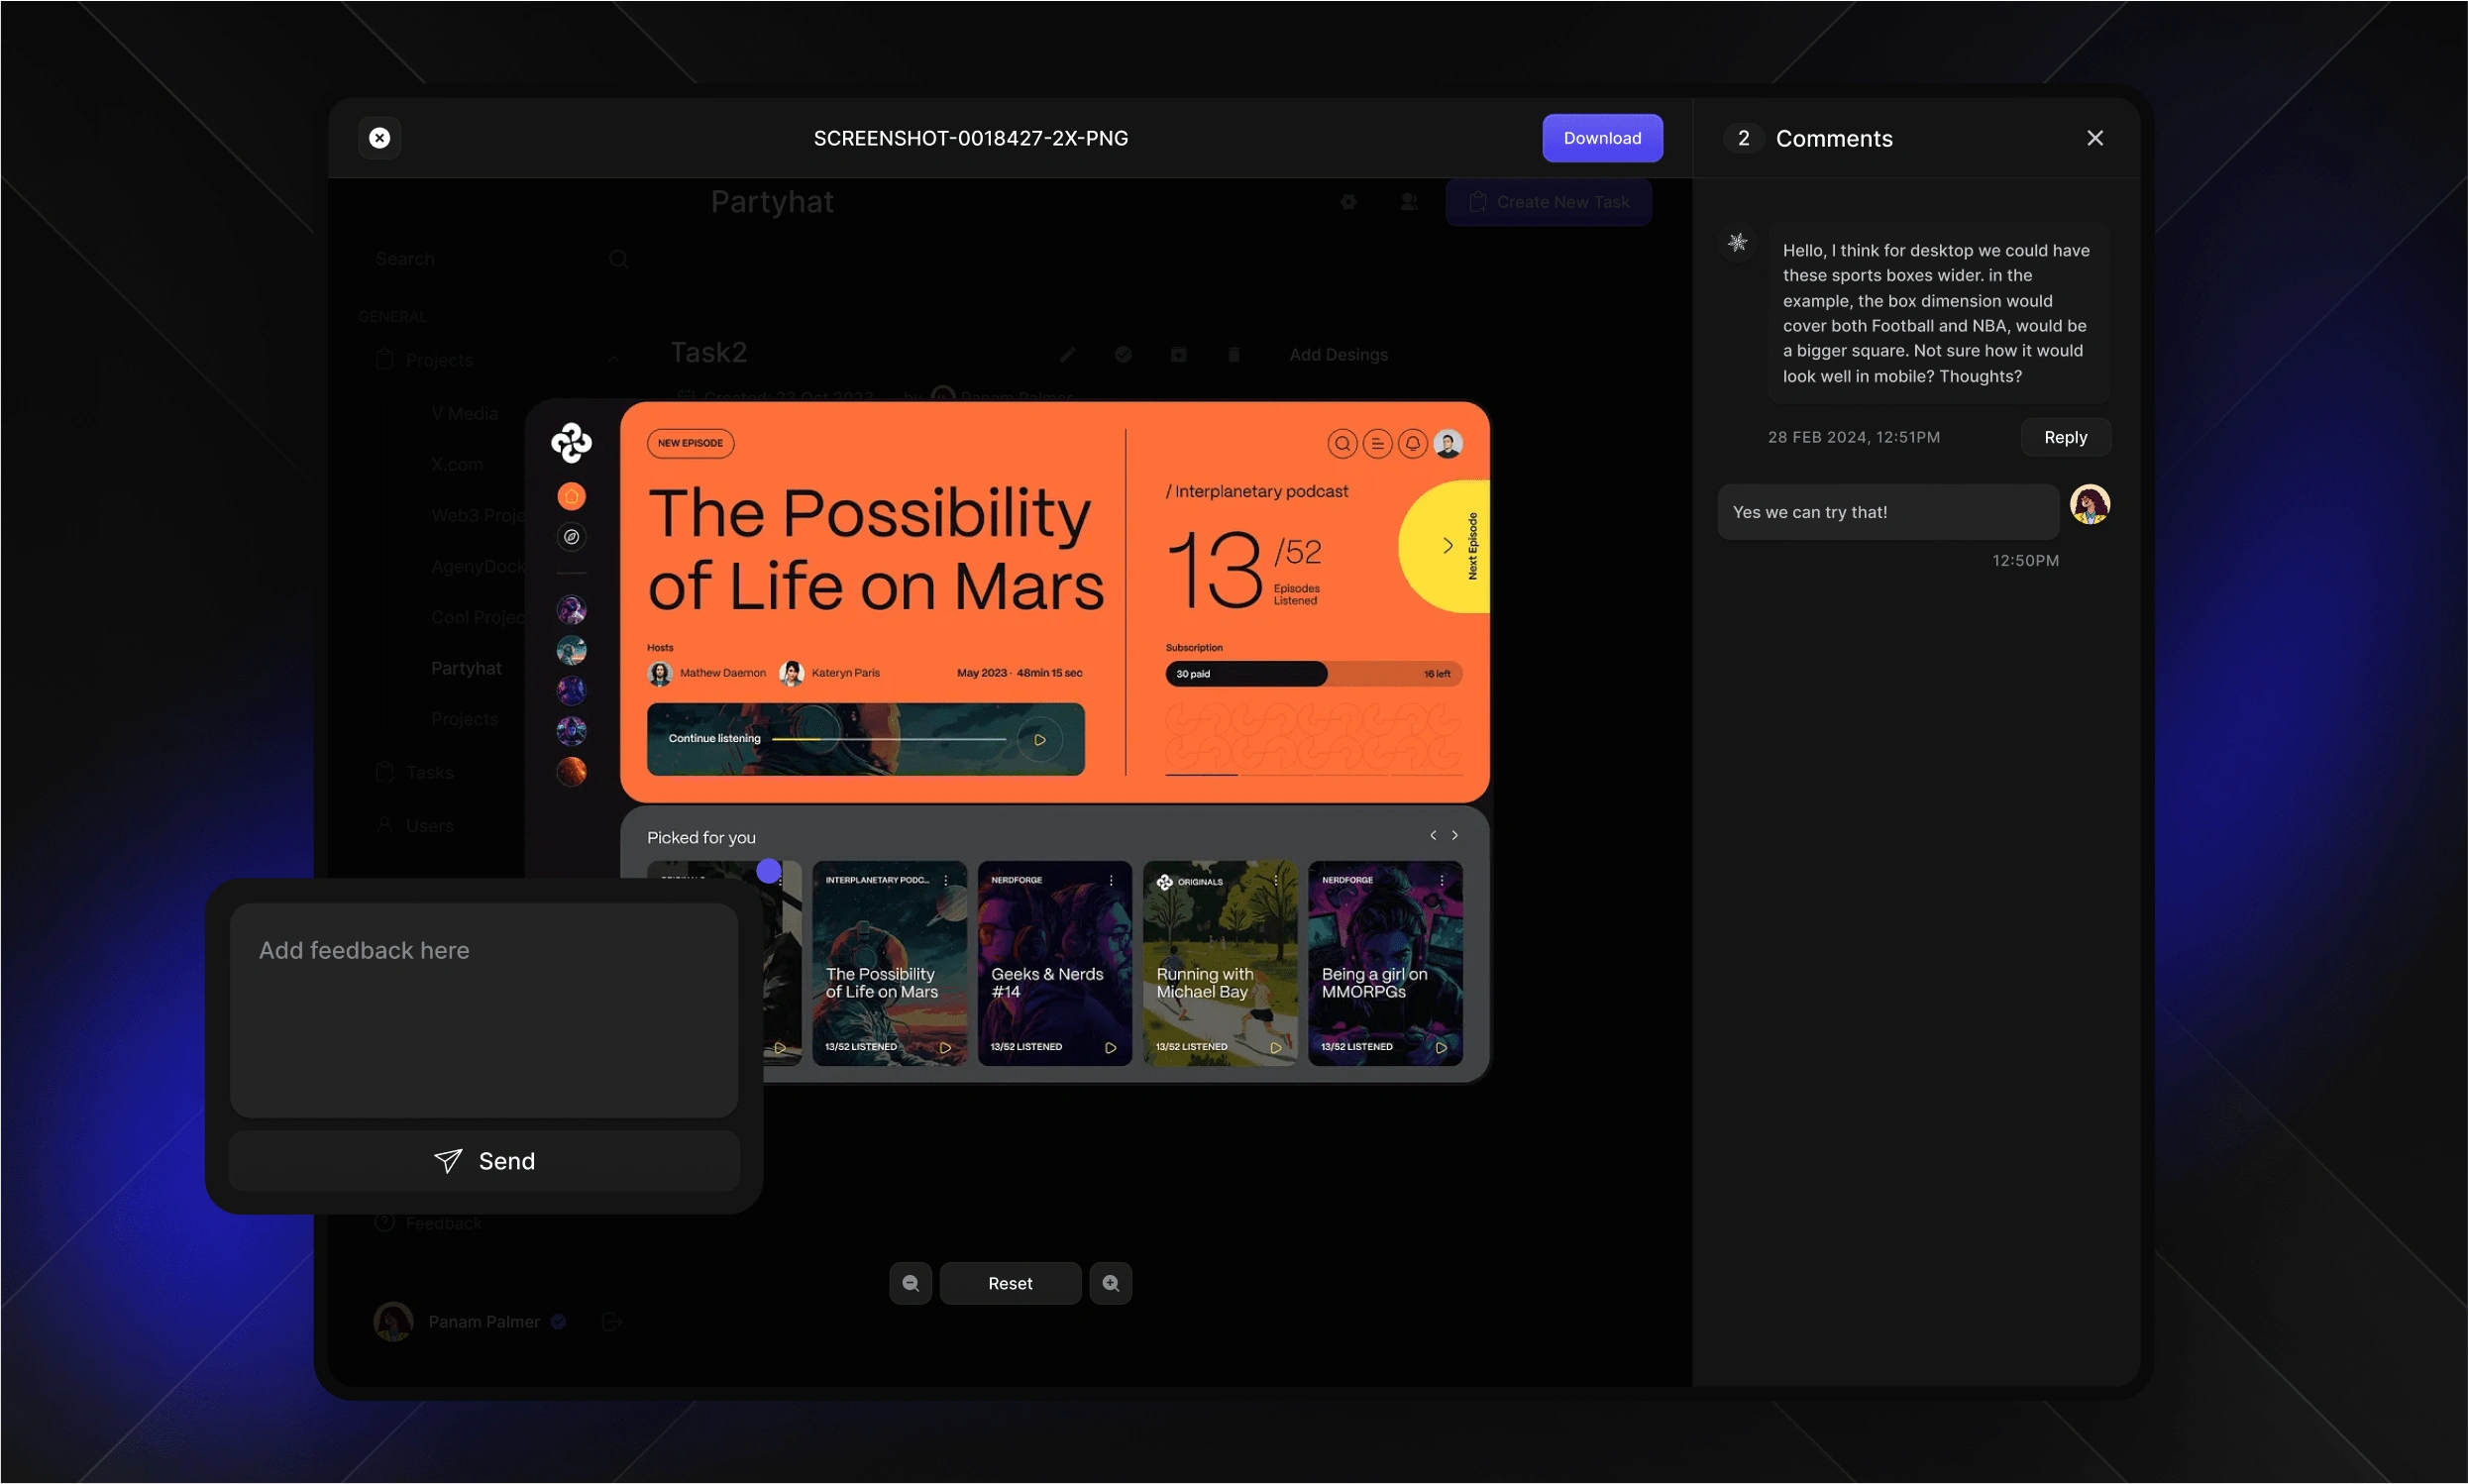Open the second podcast avatar in sidebar
The width and height of the screenshot is (2468, 1484).
click(x=571, y=651)
